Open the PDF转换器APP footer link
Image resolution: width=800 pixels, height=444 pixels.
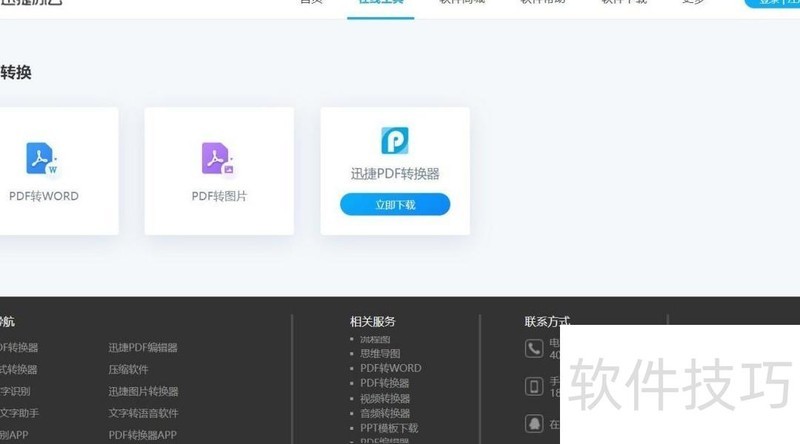(143, 435)
